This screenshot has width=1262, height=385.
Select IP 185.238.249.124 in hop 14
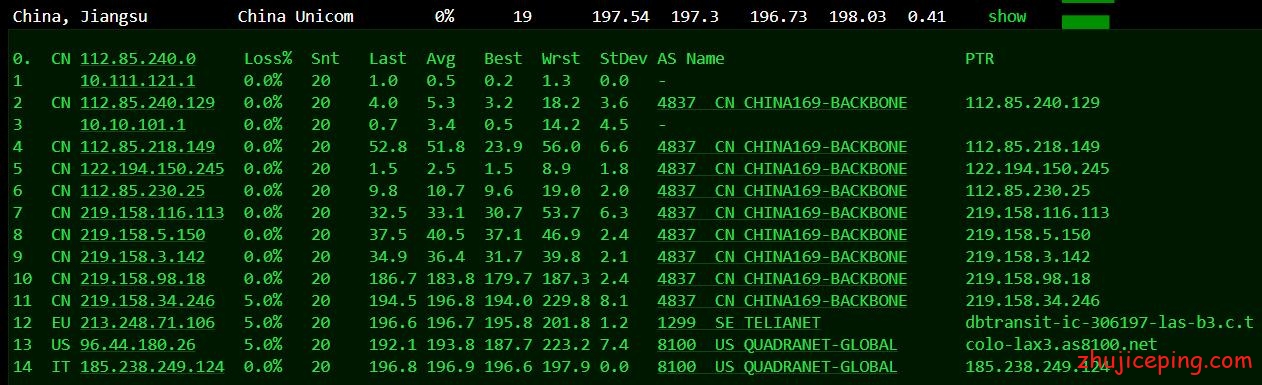pos(152,367)
